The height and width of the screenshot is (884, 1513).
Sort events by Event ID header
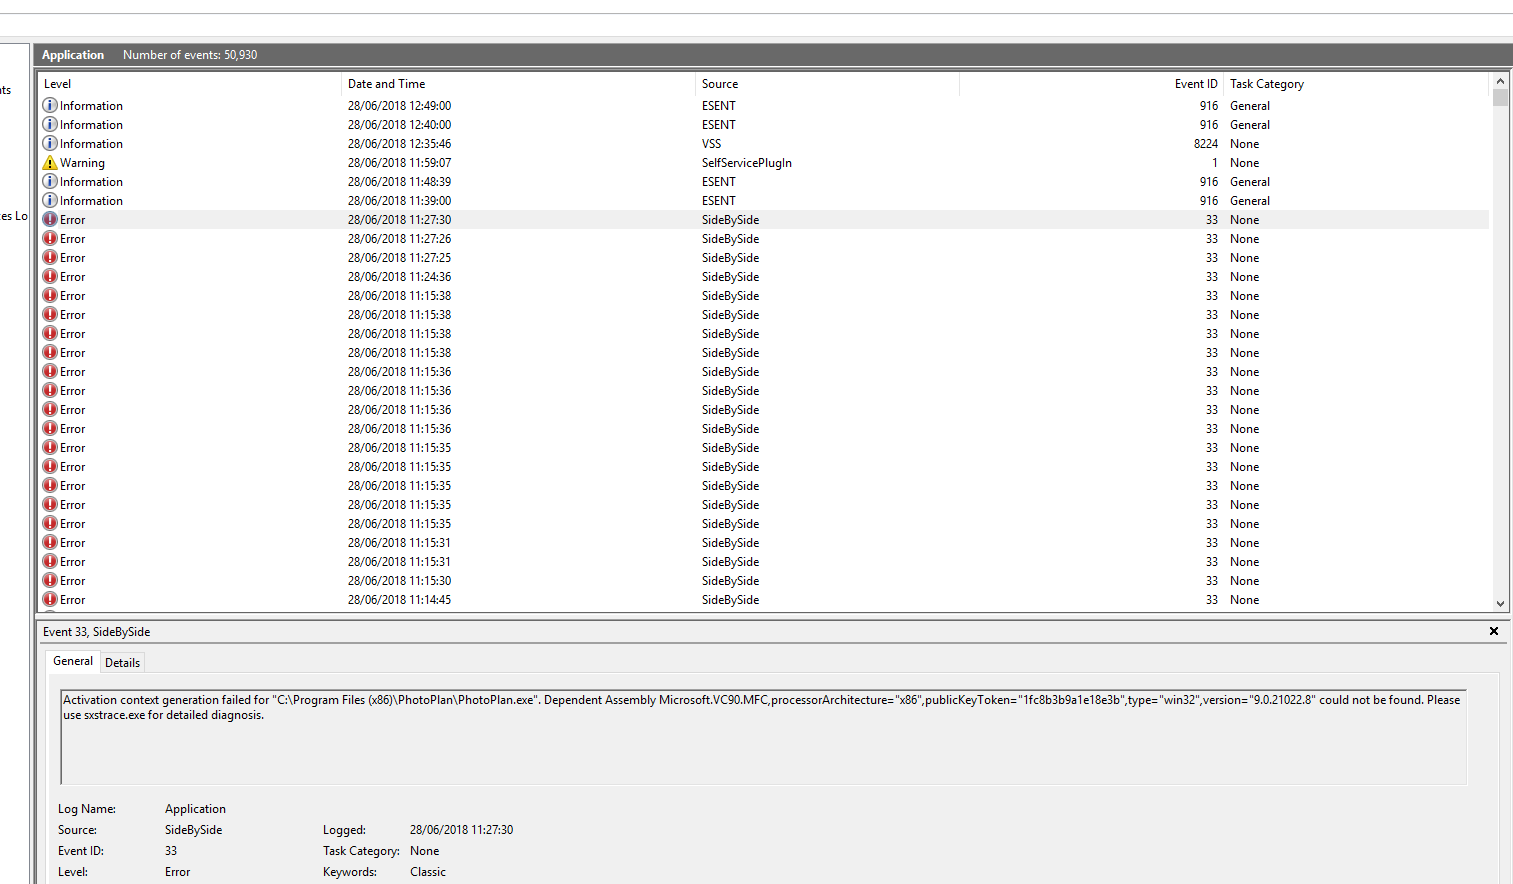pos(1091,84)
